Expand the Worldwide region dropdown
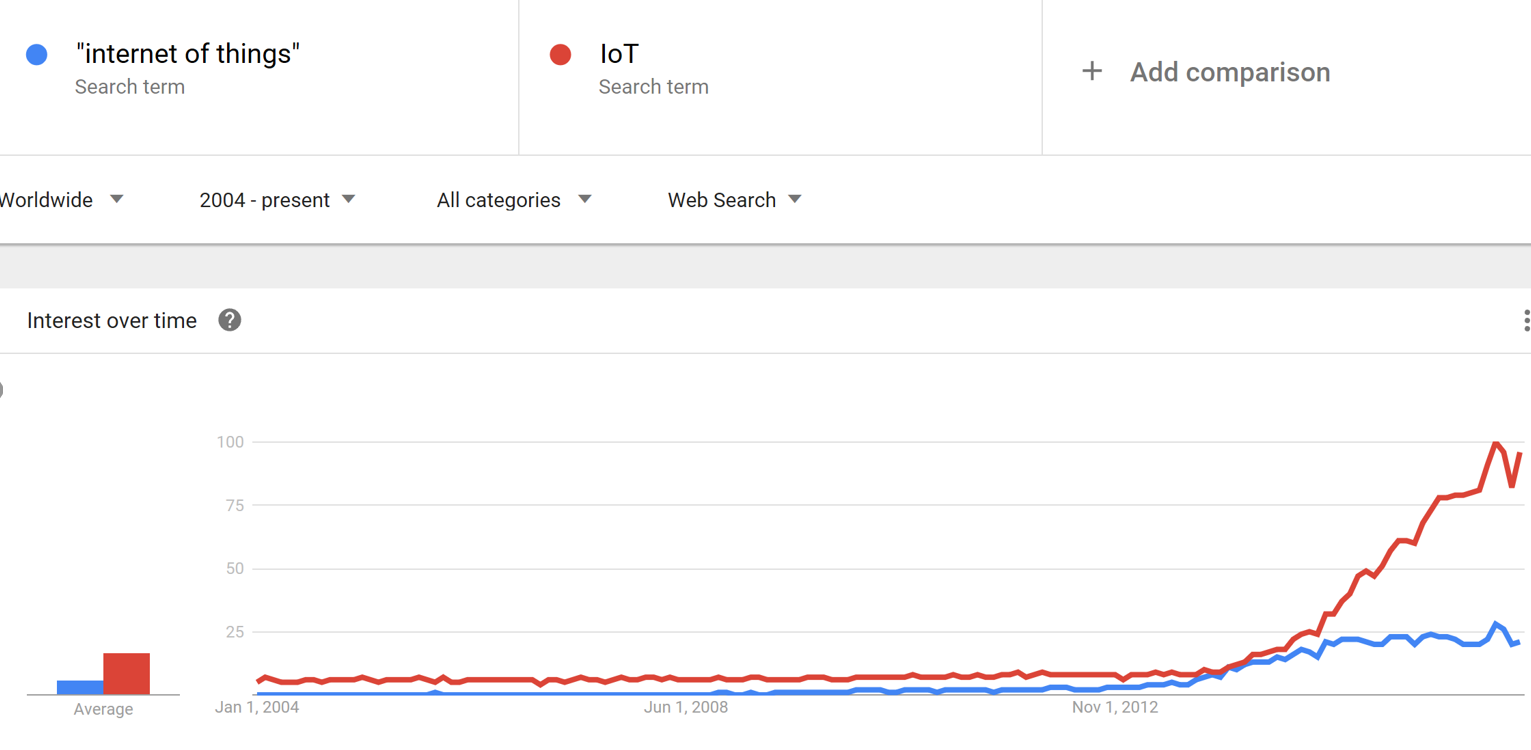 click(62, 200)
